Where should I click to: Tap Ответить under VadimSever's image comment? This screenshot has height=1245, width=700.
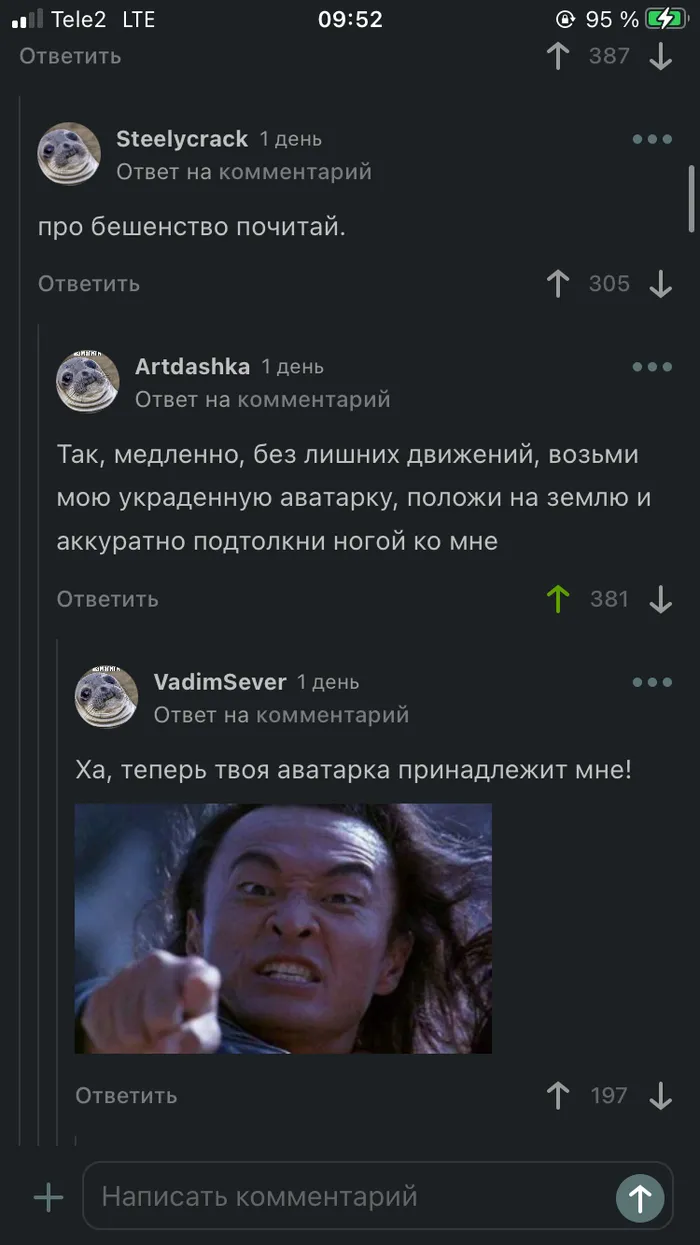(x=126, y=1096)
